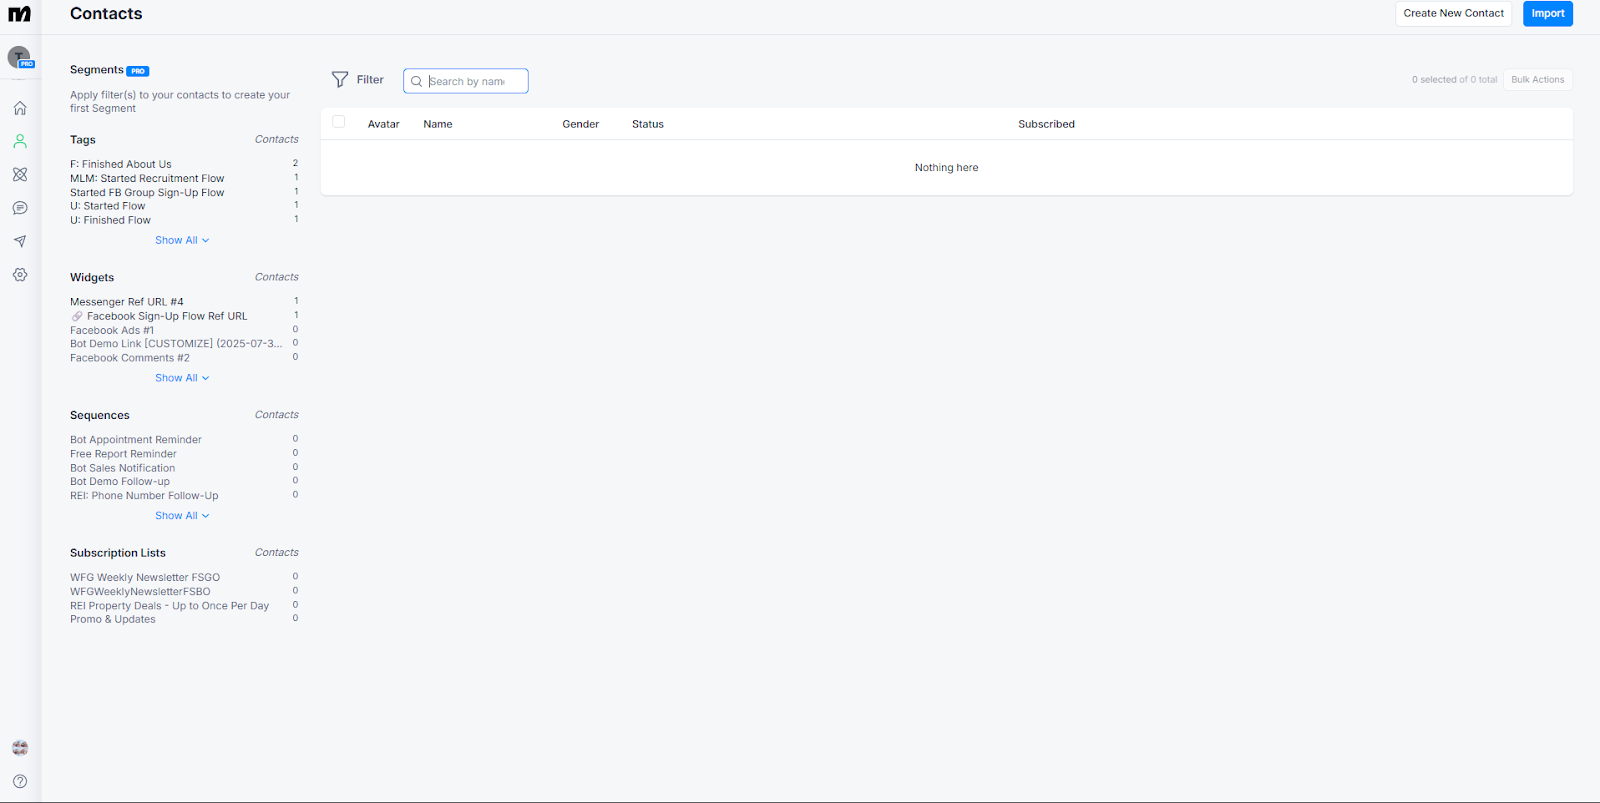The width and height of the screenshot is (1600, 803).
Task: Click the blue Import button
Action: pos(1547,13)
